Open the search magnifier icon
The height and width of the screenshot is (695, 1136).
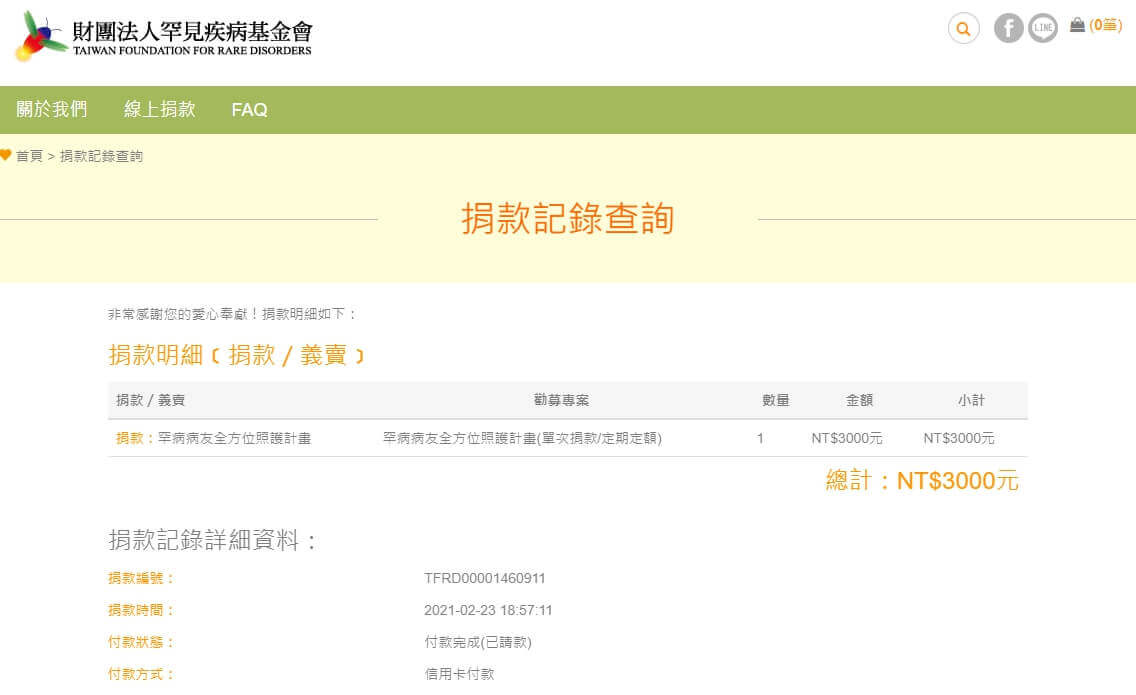point(963,29)
